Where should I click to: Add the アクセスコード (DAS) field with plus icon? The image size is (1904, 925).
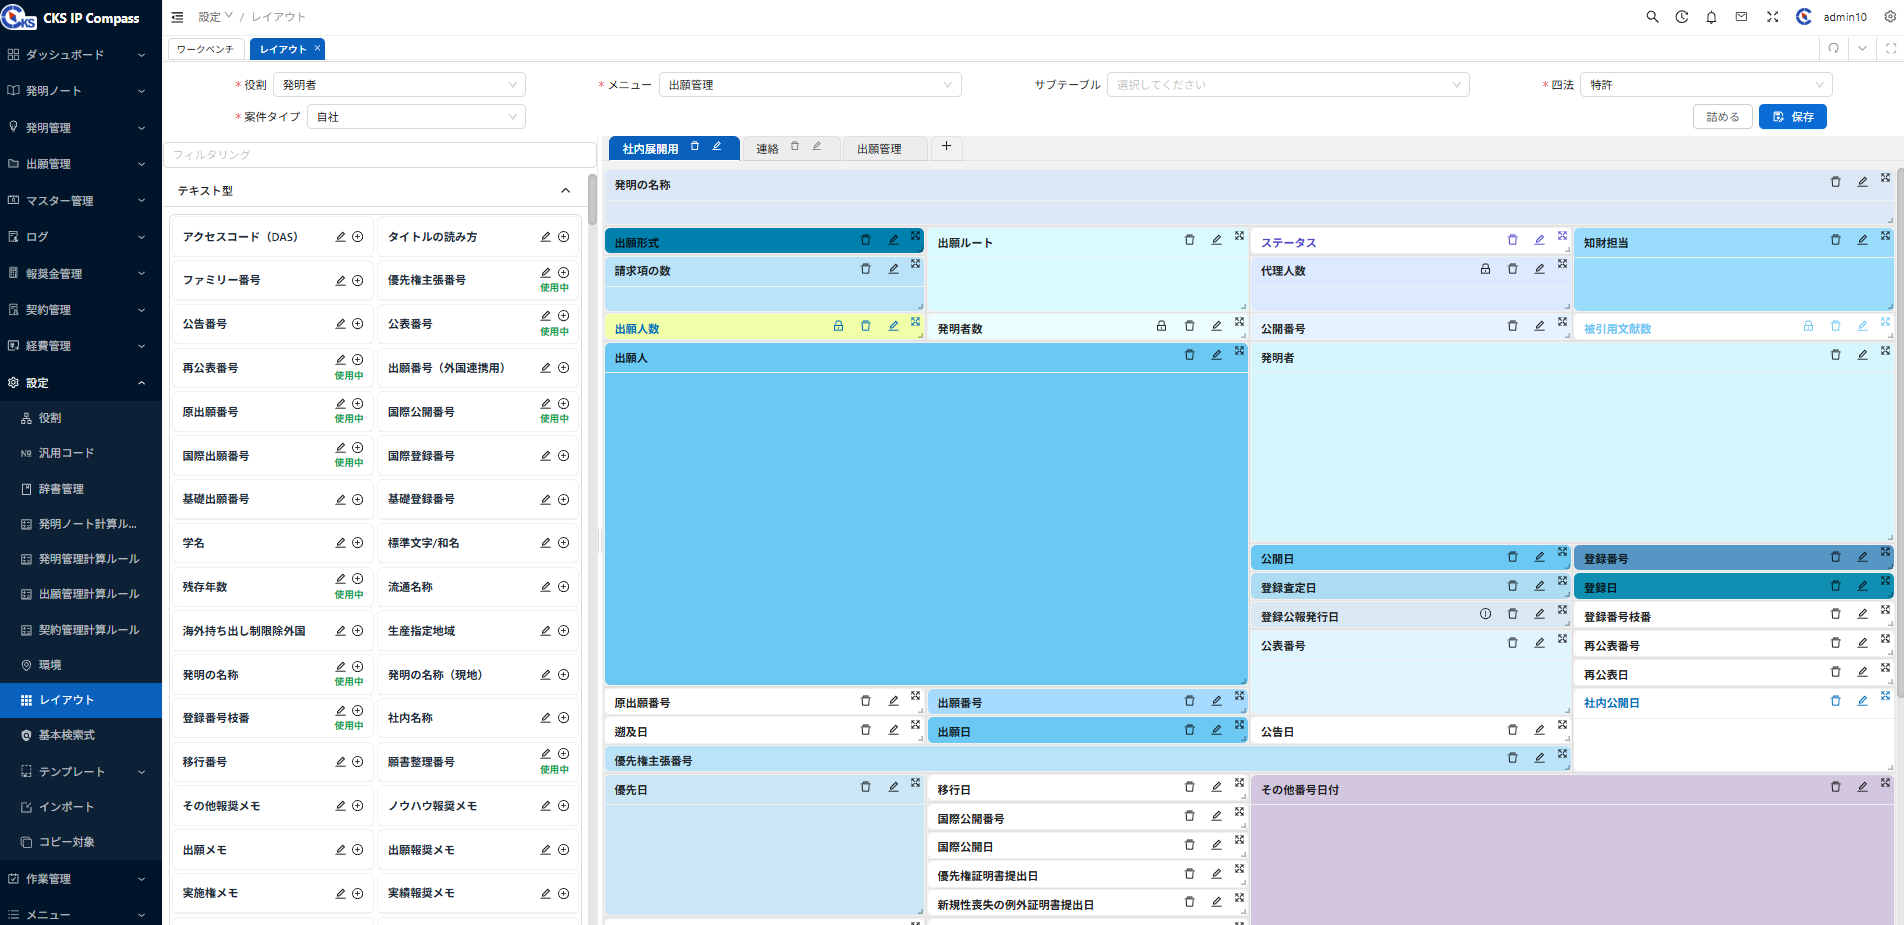coord(357,237)
